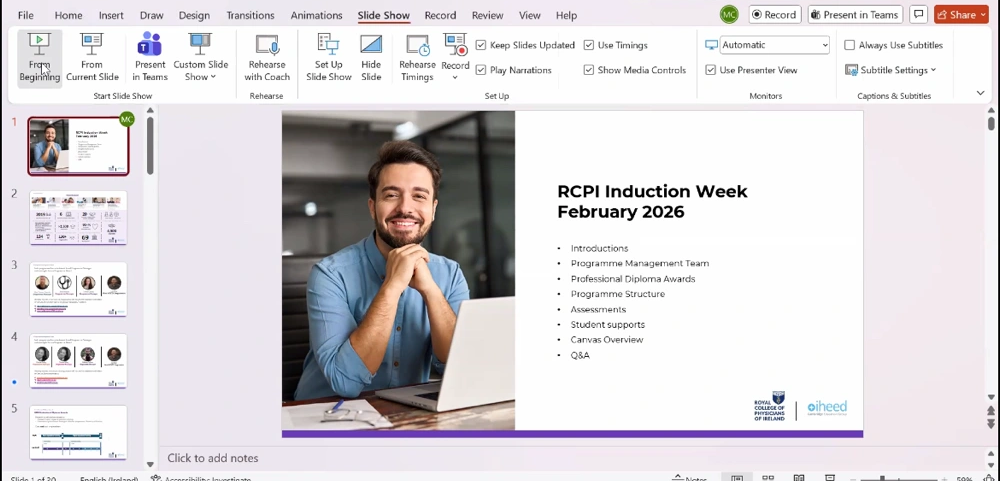1000x481 pixels.
Task: Start Rehearse Timings
Action: [x=417, y=57]
